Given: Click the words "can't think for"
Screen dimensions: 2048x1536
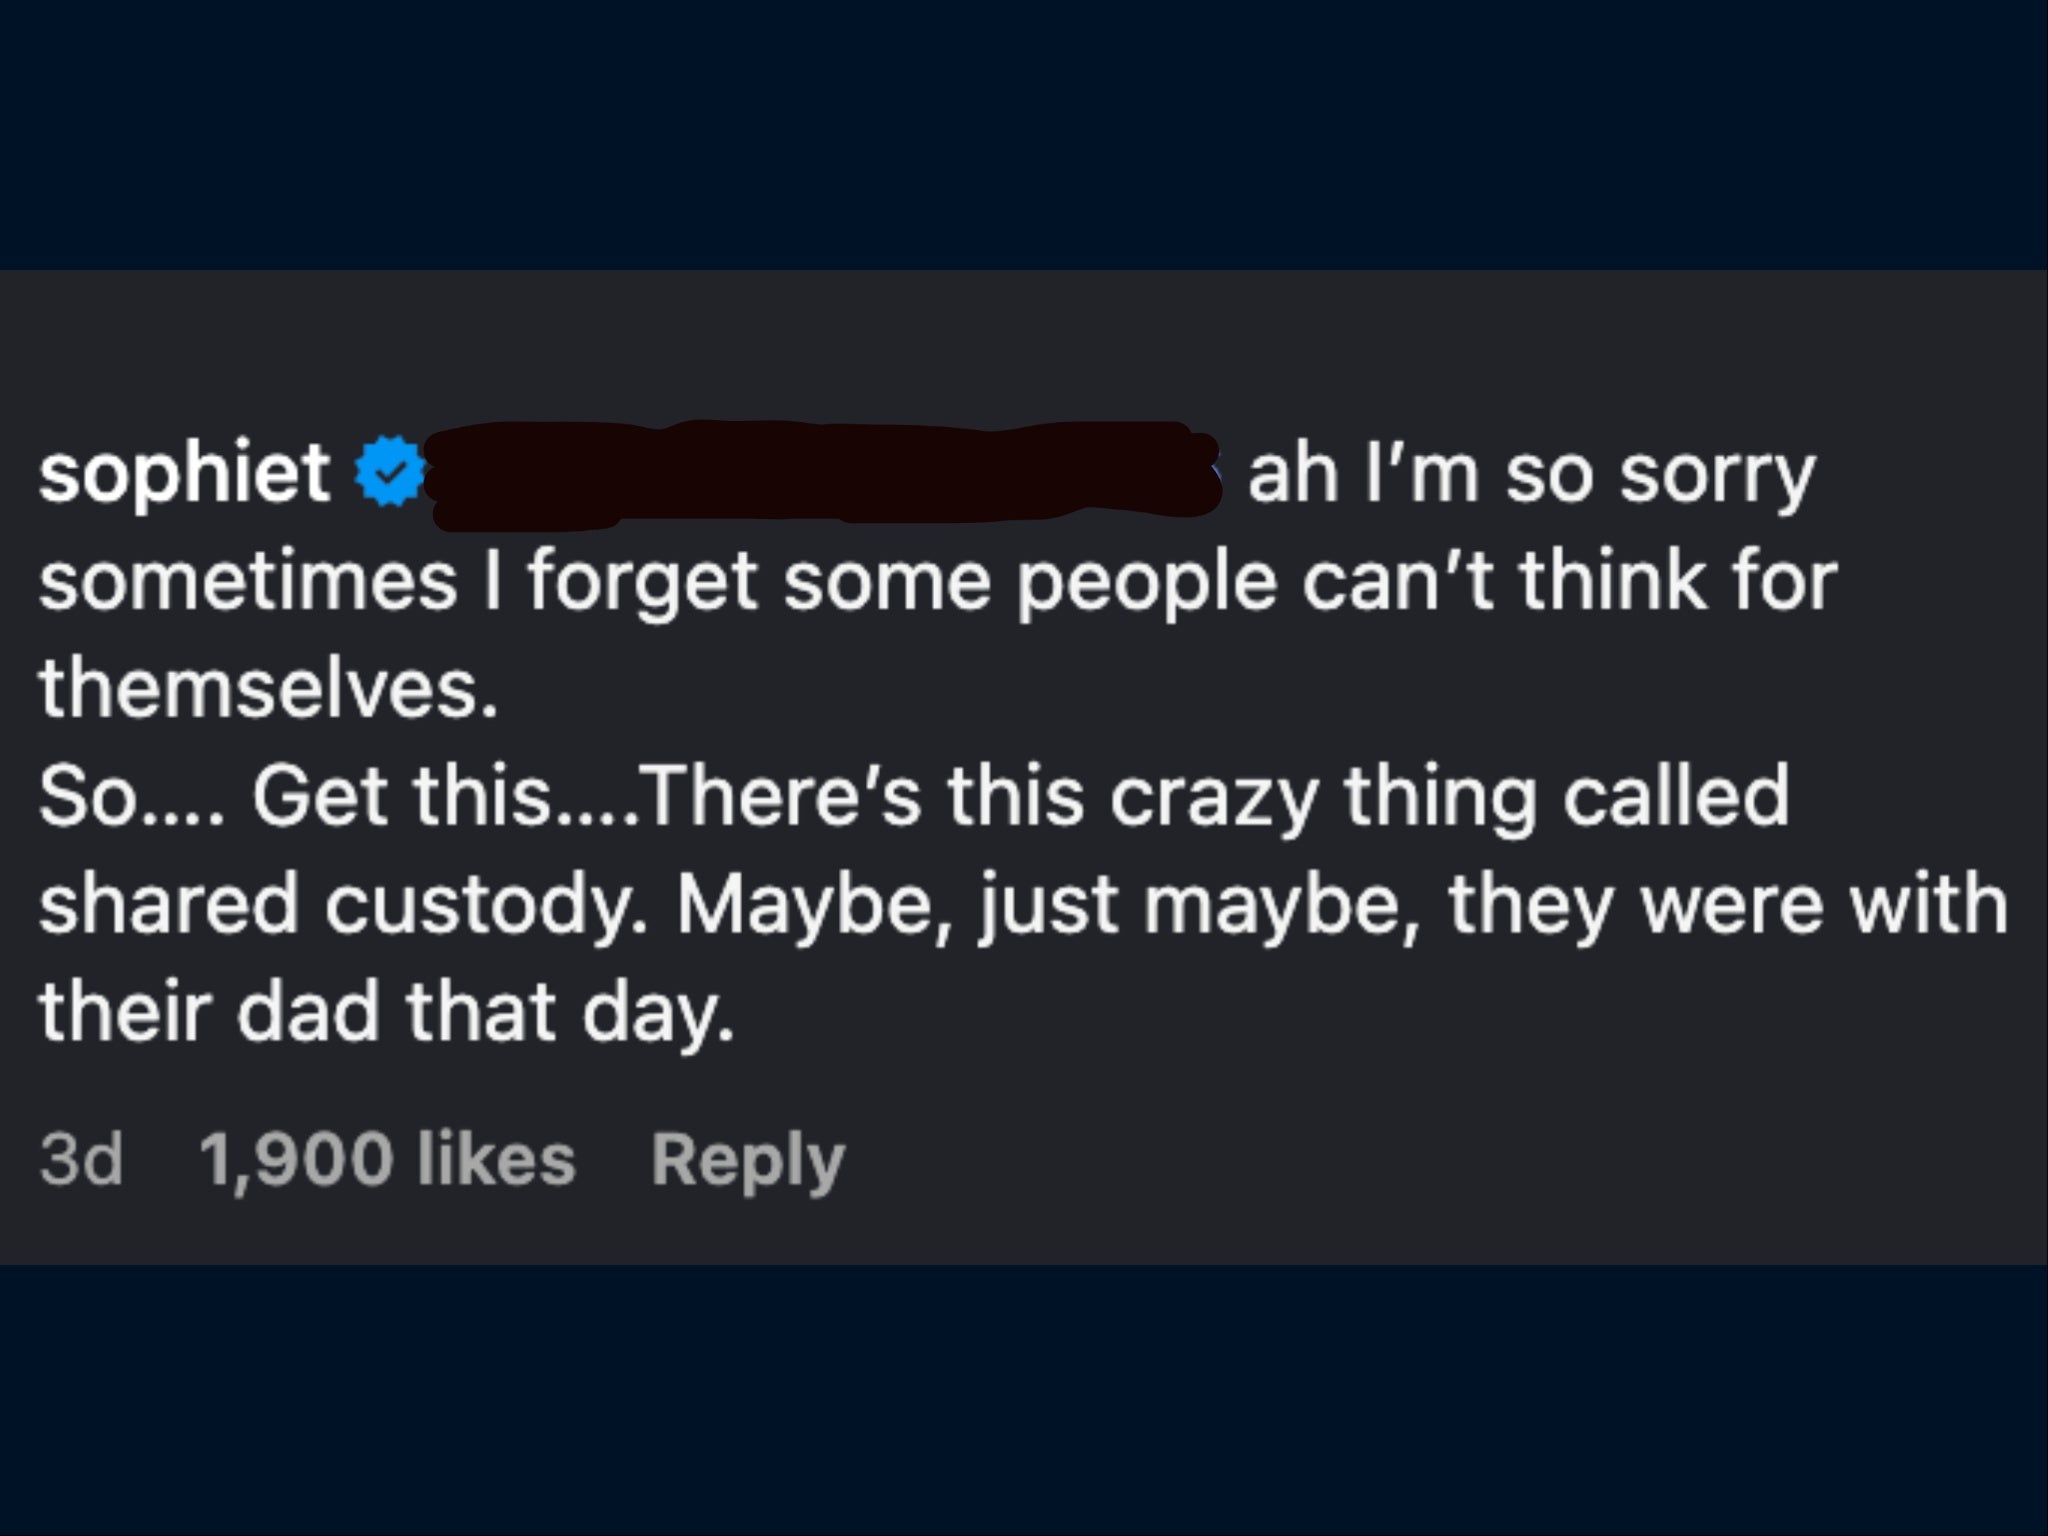Looking at the screenshot, I should click(1569, 581).
